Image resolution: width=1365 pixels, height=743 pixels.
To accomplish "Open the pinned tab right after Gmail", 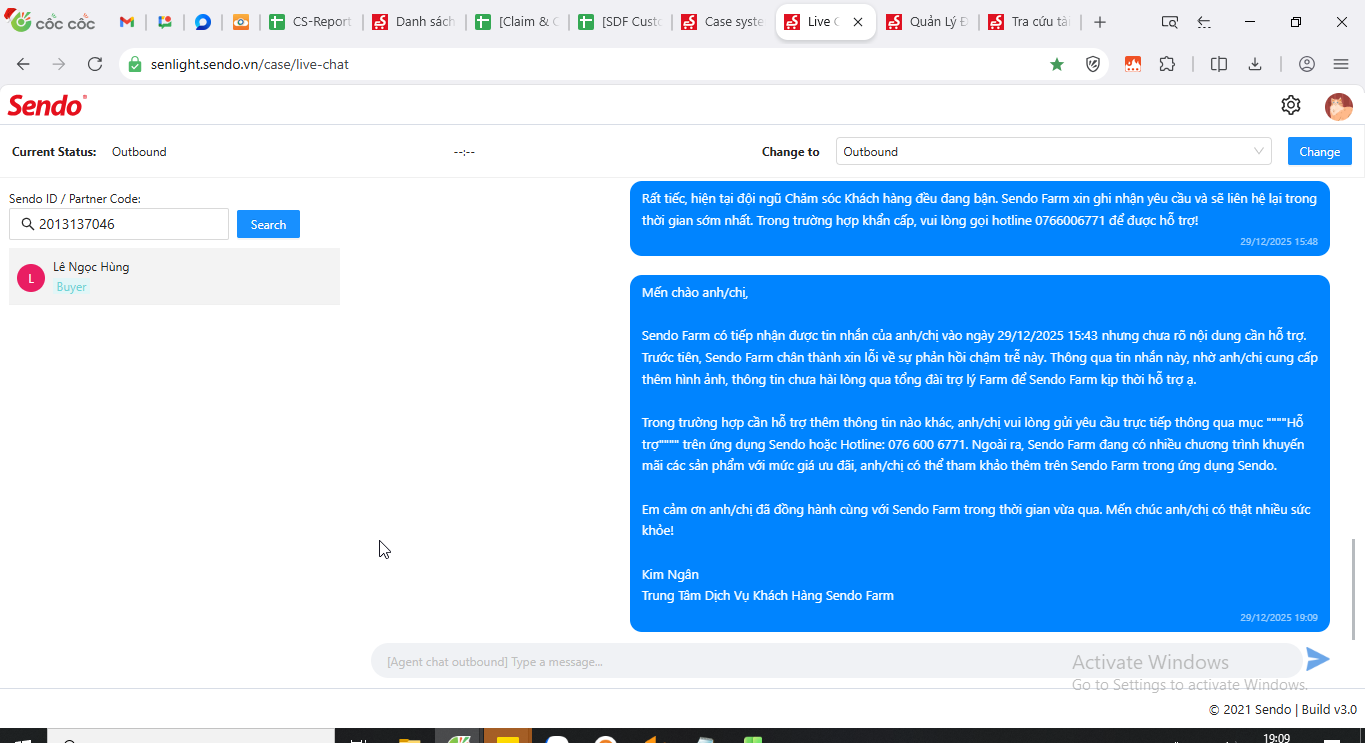I will click(165, 22).
